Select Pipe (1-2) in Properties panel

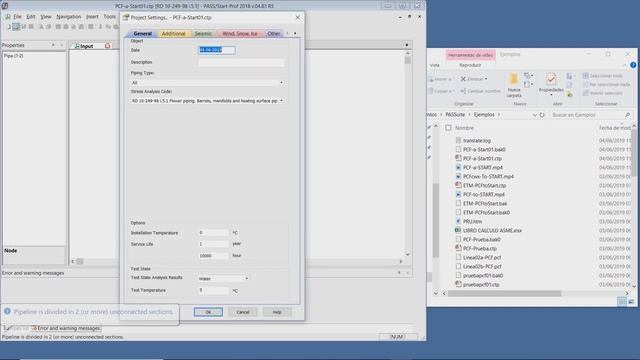point(13,56)
